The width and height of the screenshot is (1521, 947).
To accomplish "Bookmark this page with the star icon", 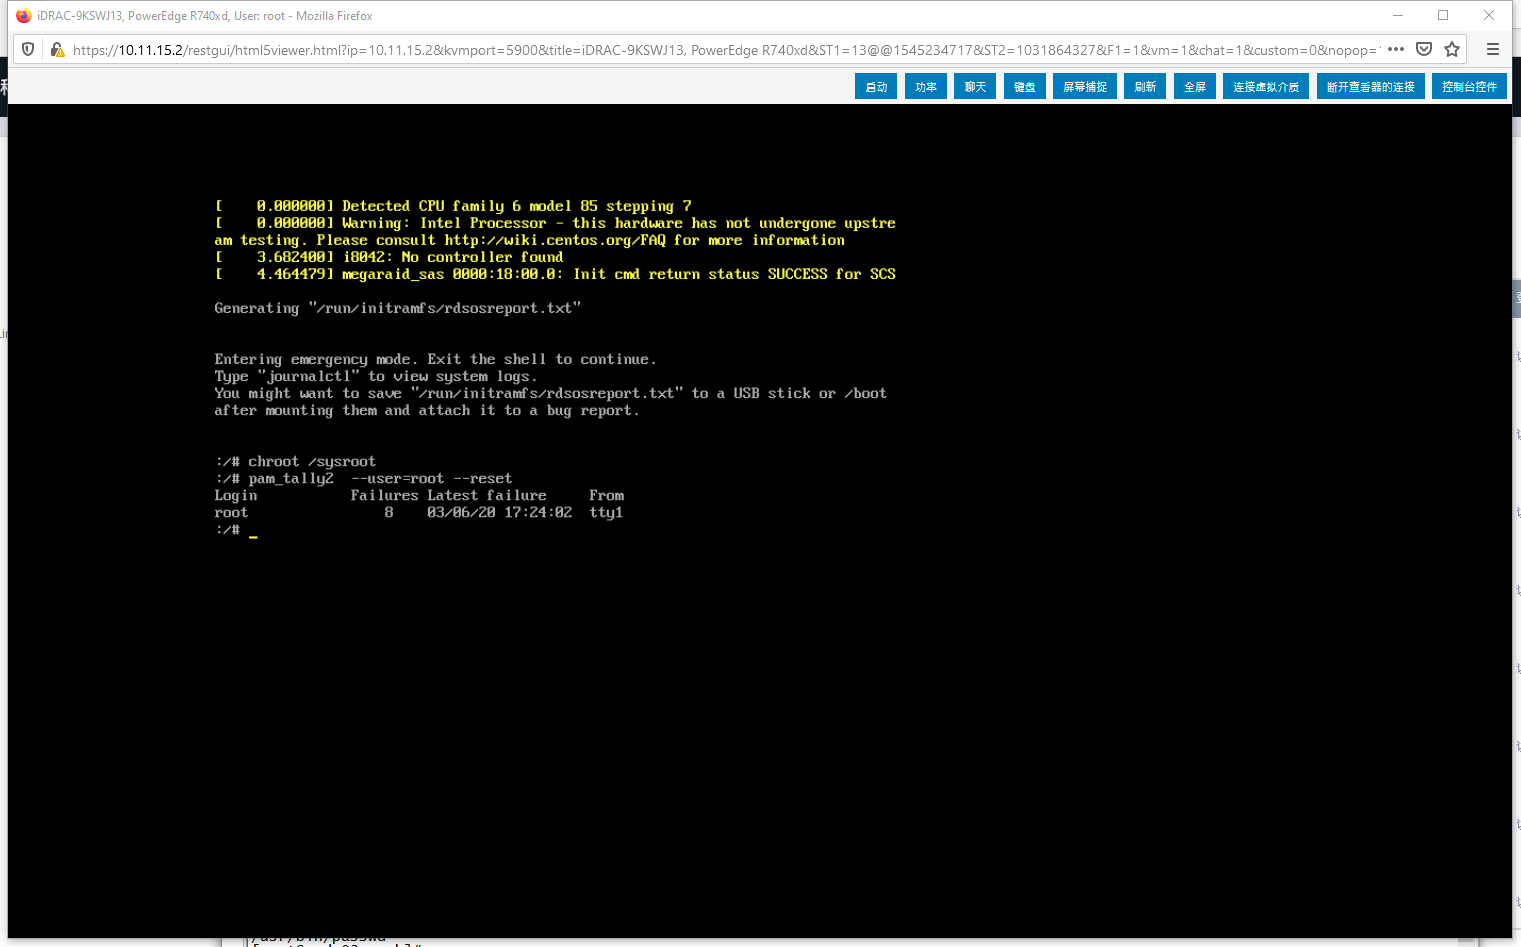I will click(1451, 48).
